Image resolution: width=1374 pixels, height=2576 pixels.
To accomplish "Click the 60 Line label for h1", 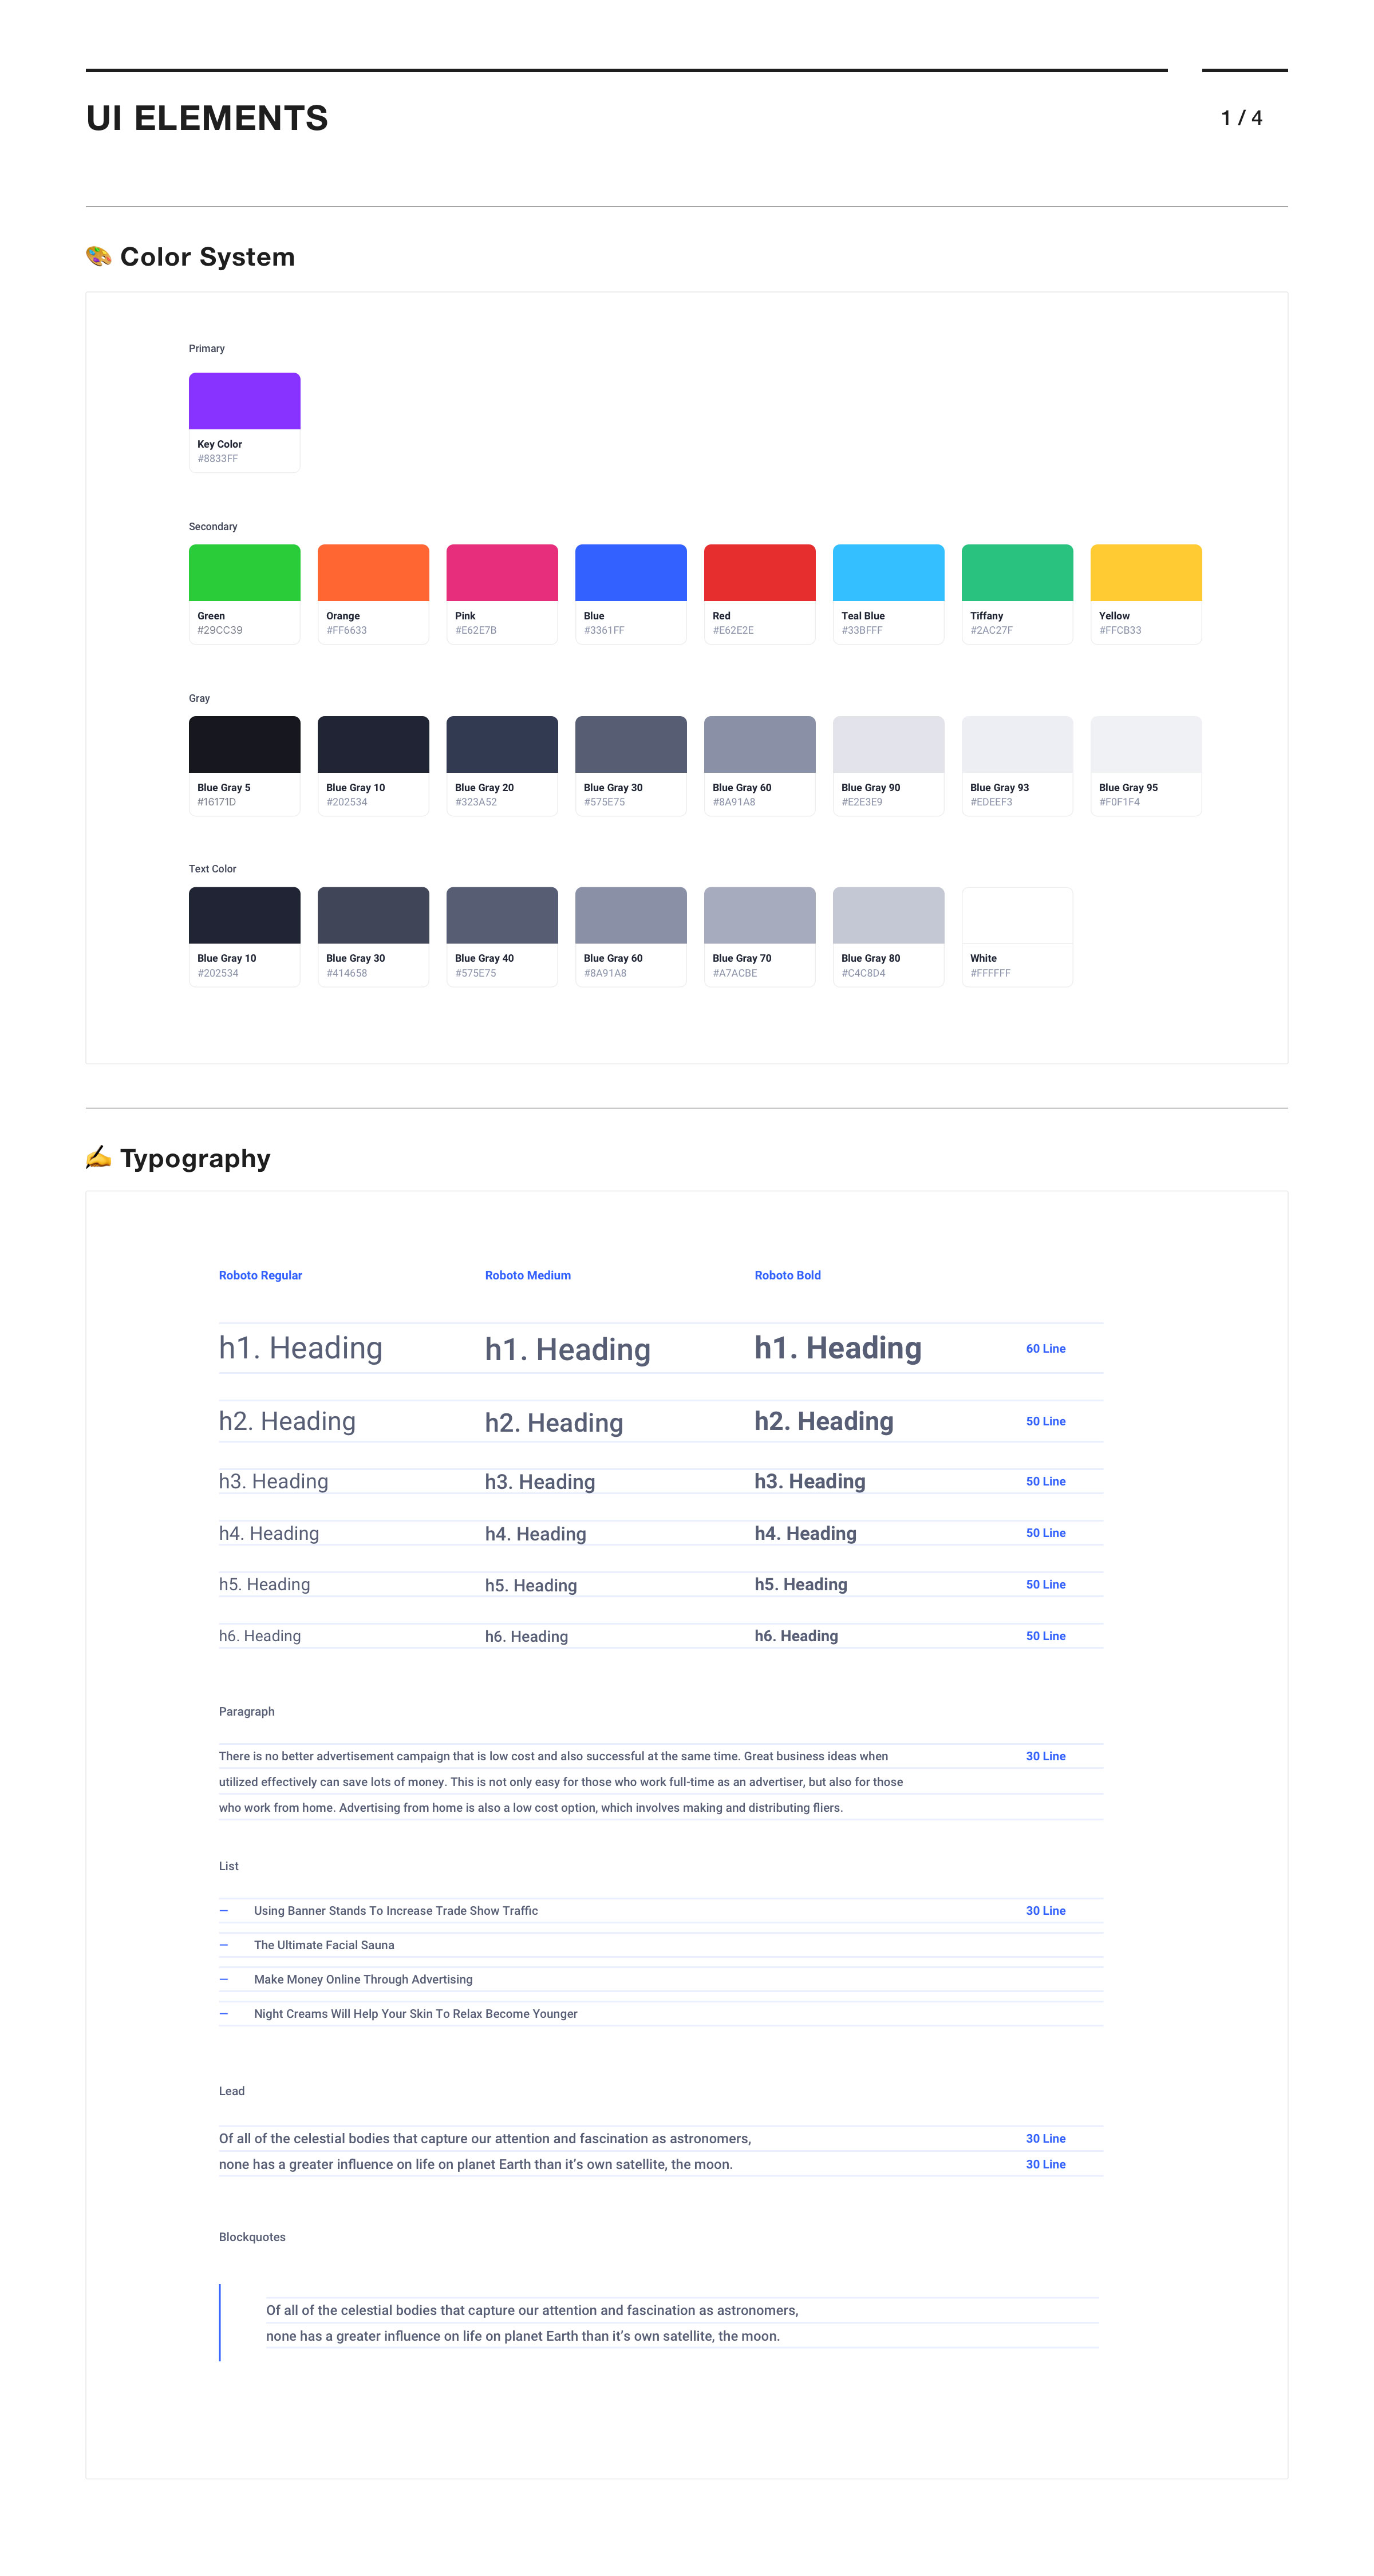I will pyautogui.click(x=1045, y=1349).
